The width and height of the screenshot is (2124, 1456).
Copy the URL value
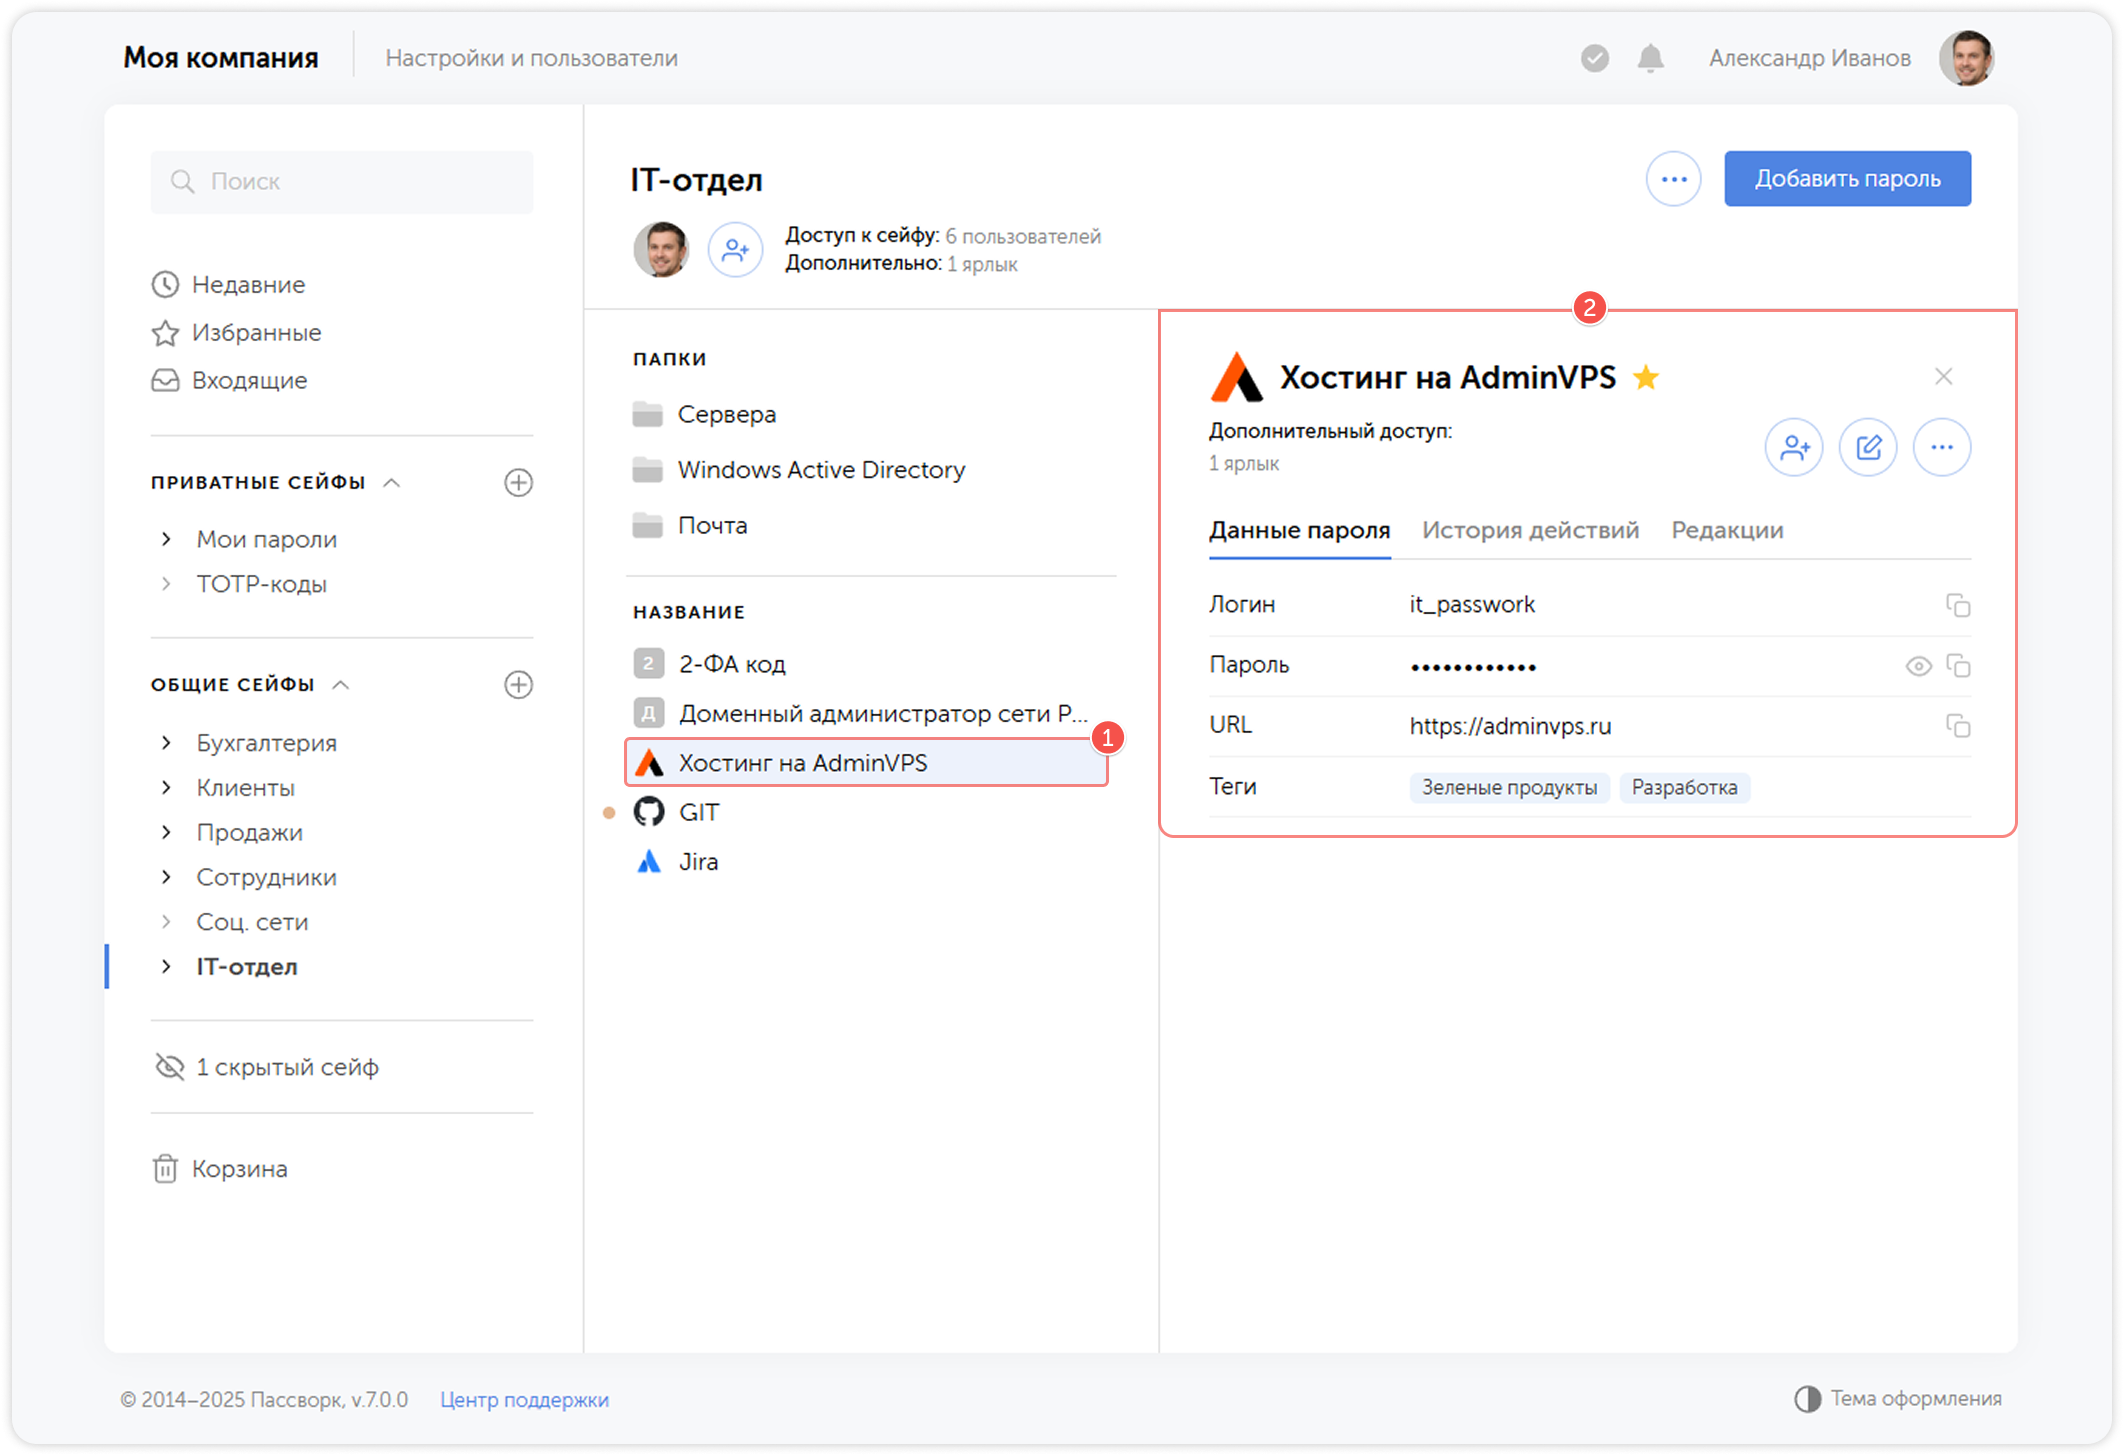click(1958, 726)
